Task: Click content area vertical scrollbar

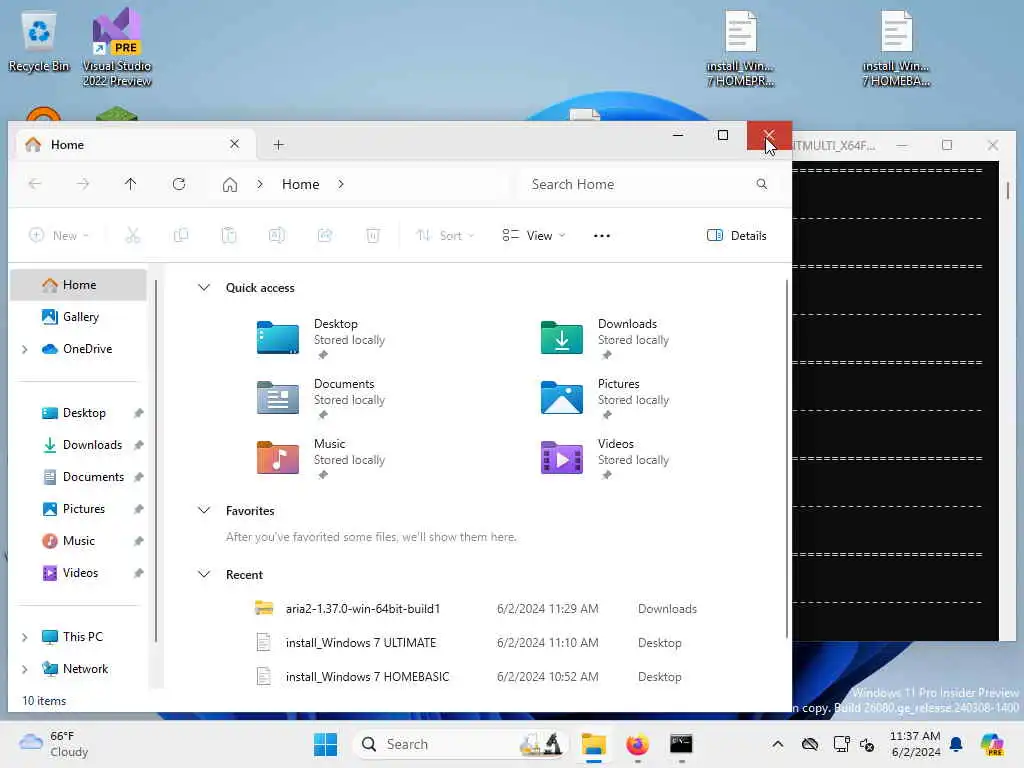Action: 786,459
